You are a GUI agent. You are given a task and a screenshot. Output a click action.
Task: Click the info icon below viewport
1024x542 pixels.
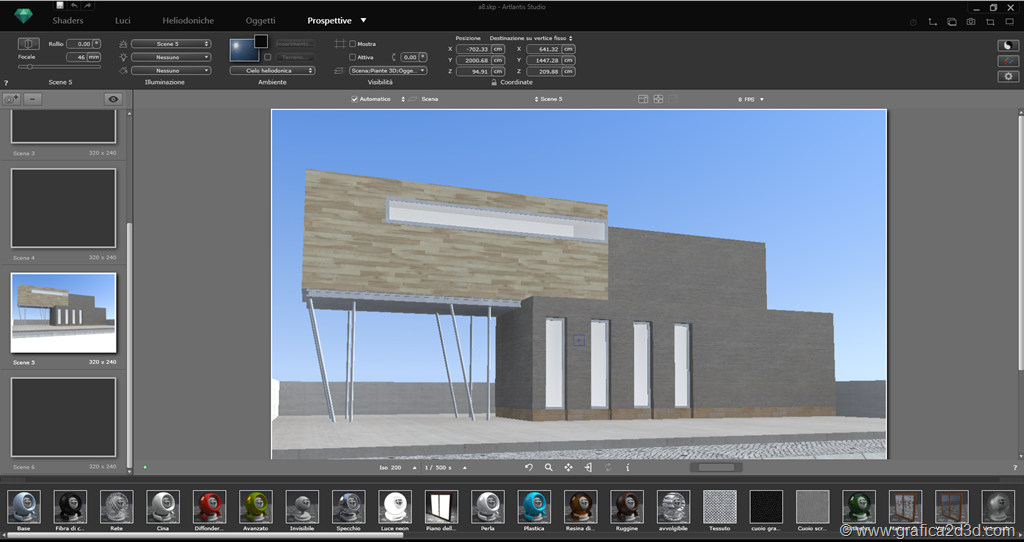coord(627,467)
